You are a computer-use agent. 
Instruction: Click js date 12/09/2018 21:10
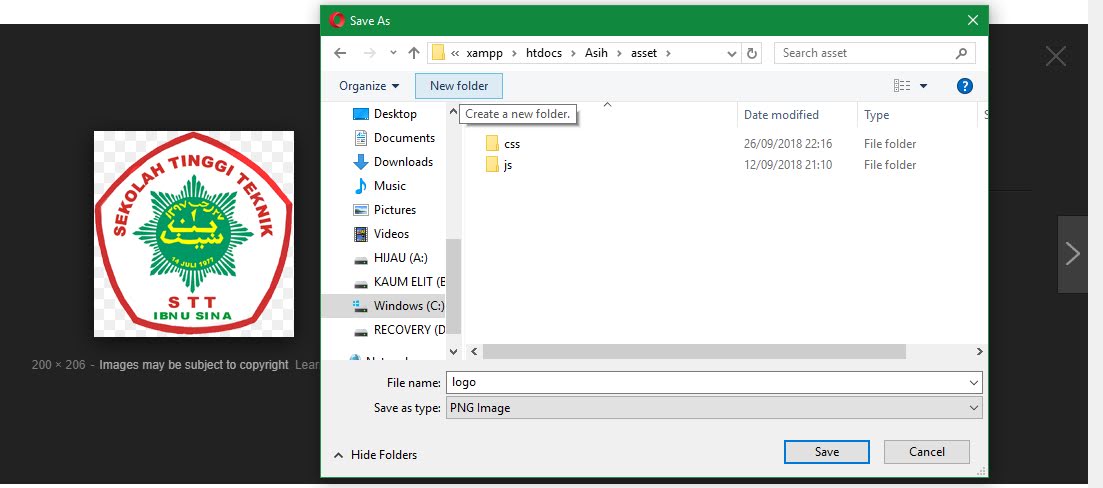[788, 165]
